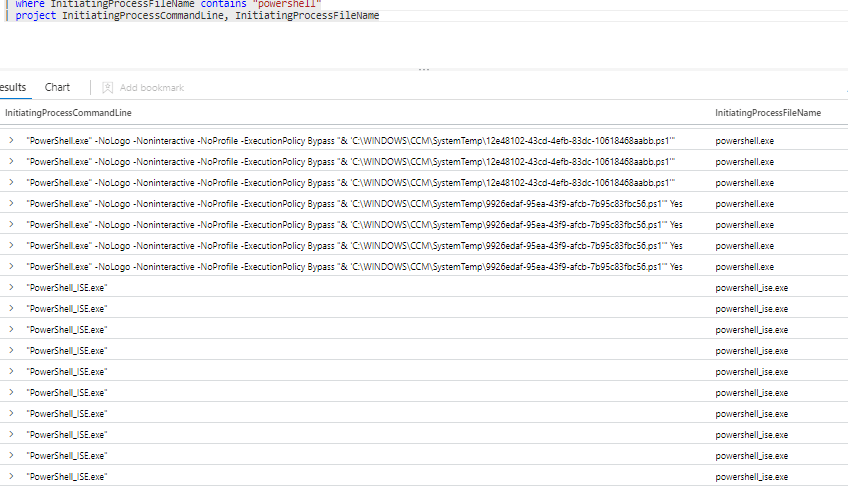Select powershell_ise.exe file name in first ISE row
The image size is (848, 491).
752,288
